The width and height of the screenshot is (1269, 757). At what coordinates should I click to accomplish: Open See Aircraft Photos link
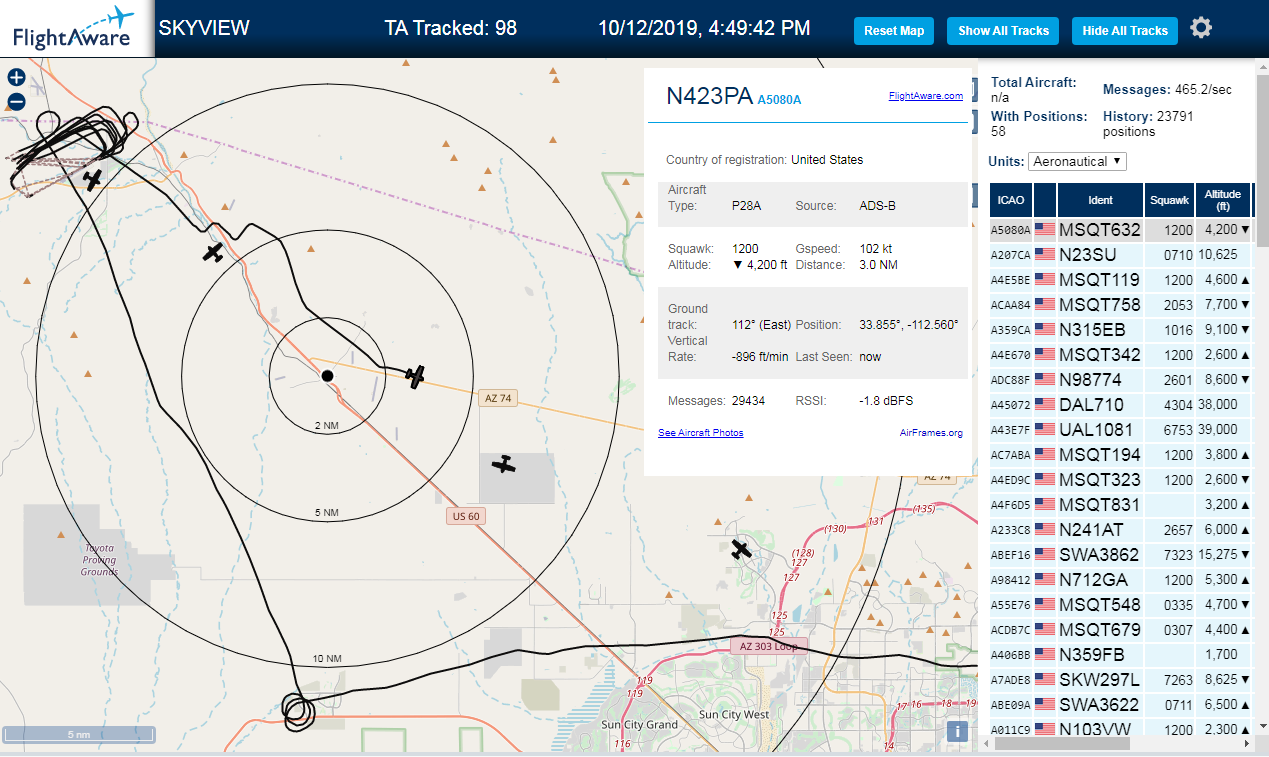pos(700,433)
